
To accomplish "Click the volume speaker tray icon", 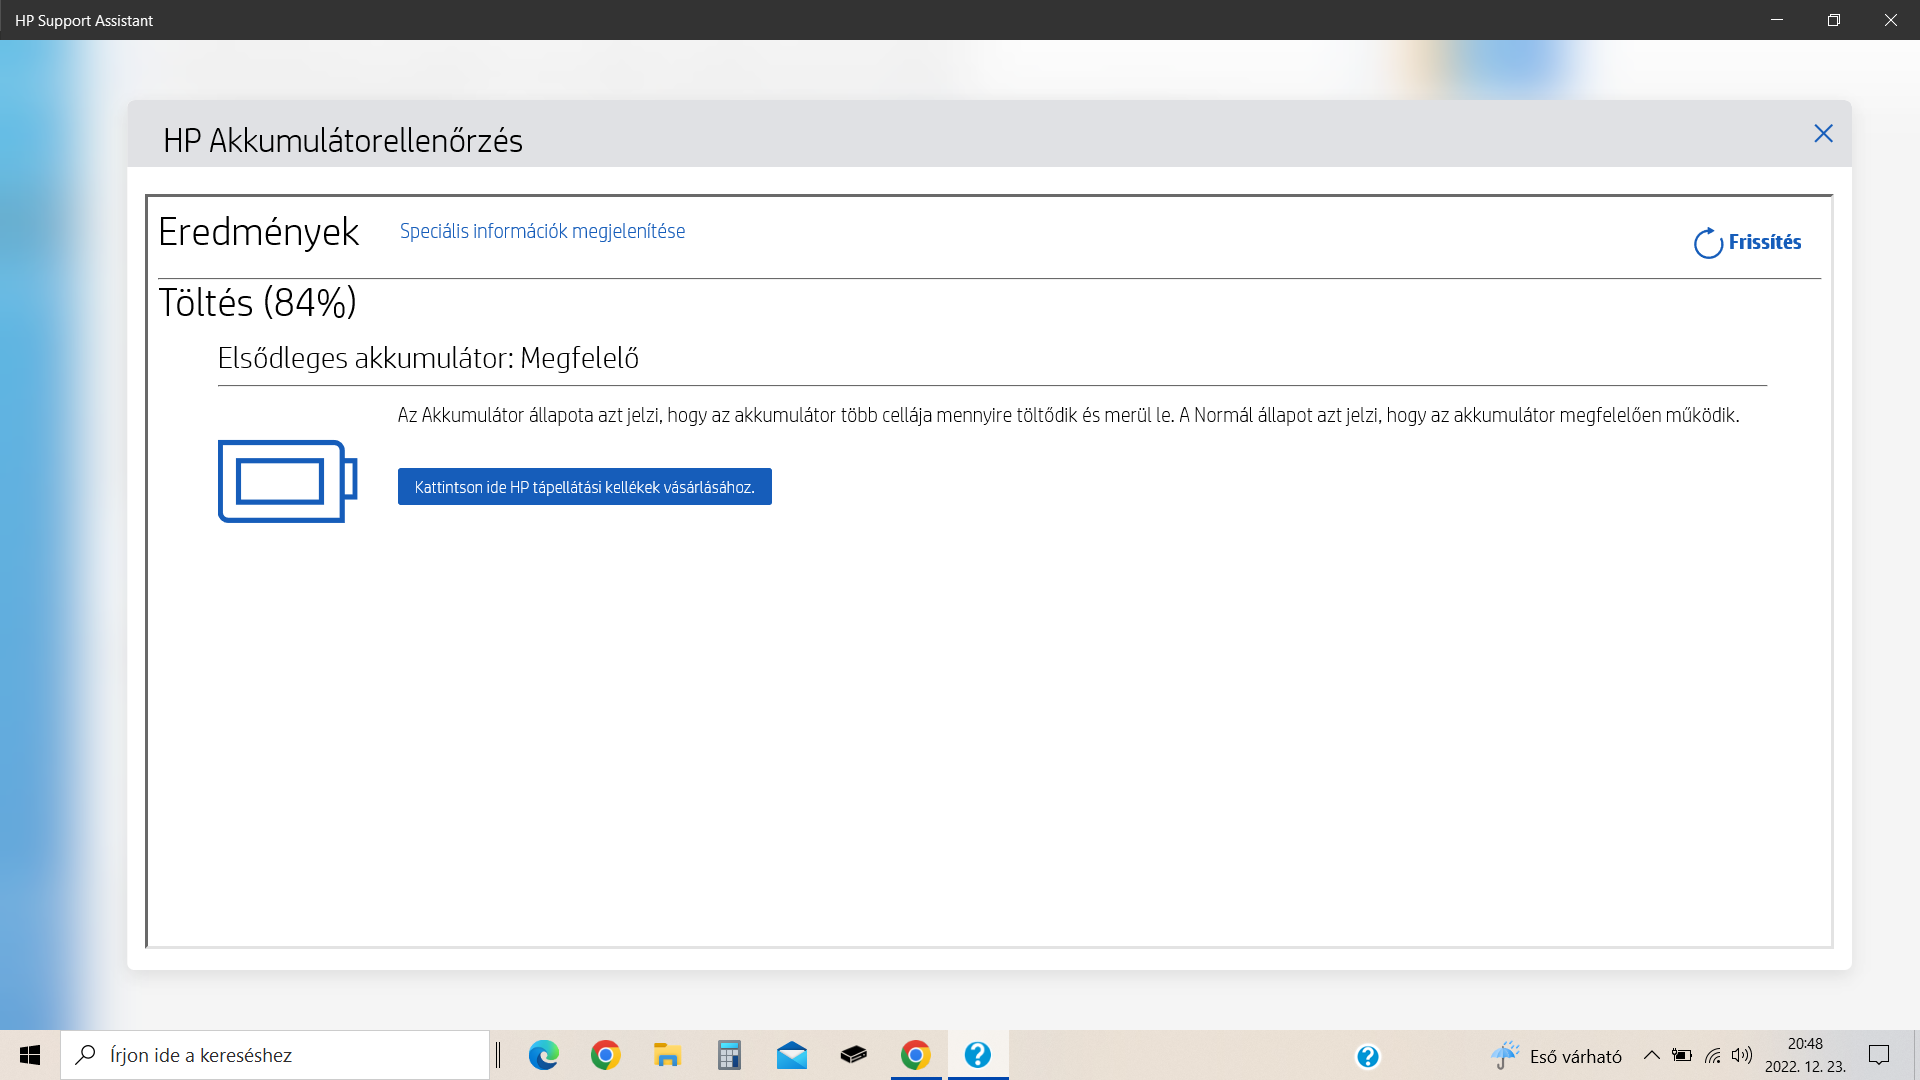I will pyautogui.click(x=1742, y=1055).
